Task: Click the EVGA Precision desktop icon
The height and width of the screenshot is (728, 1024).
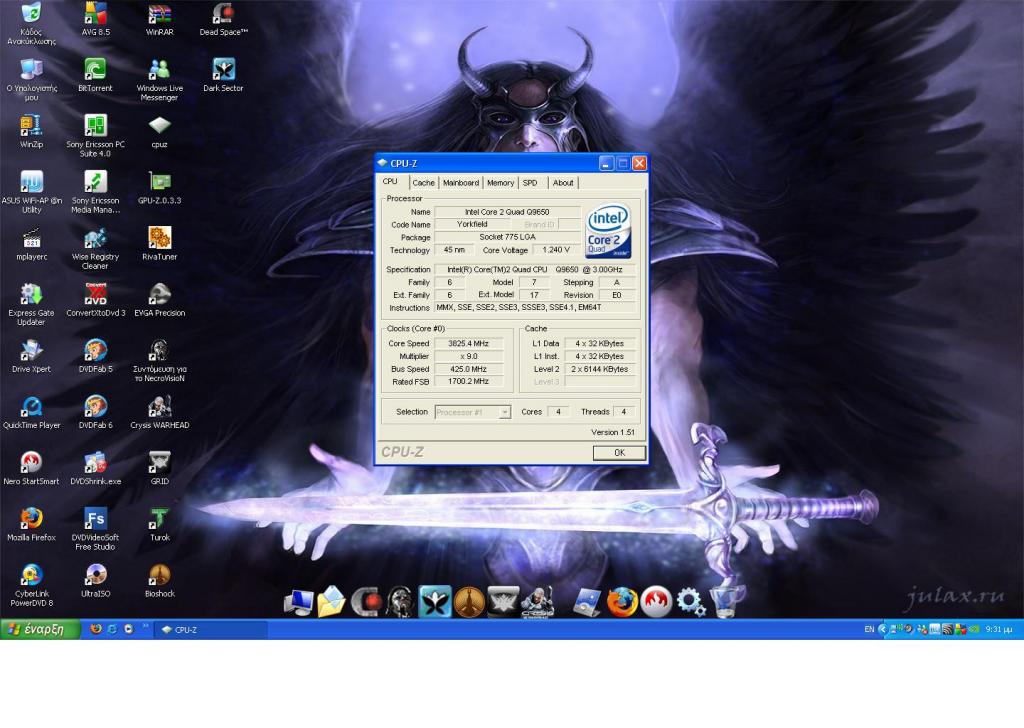Action: (x=159, y=299)
